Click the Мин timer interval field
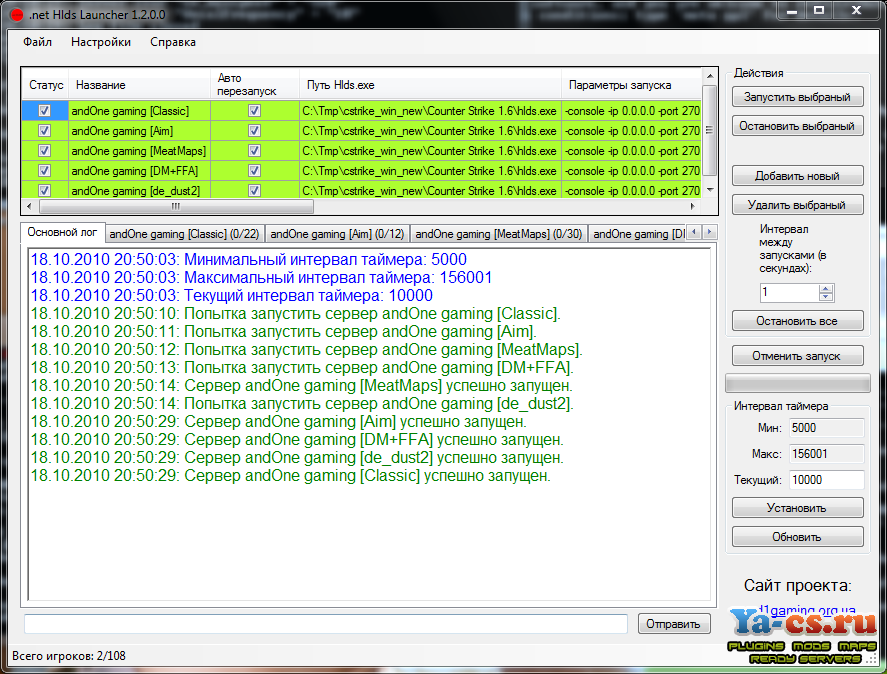887x674 pixels. 826,428
